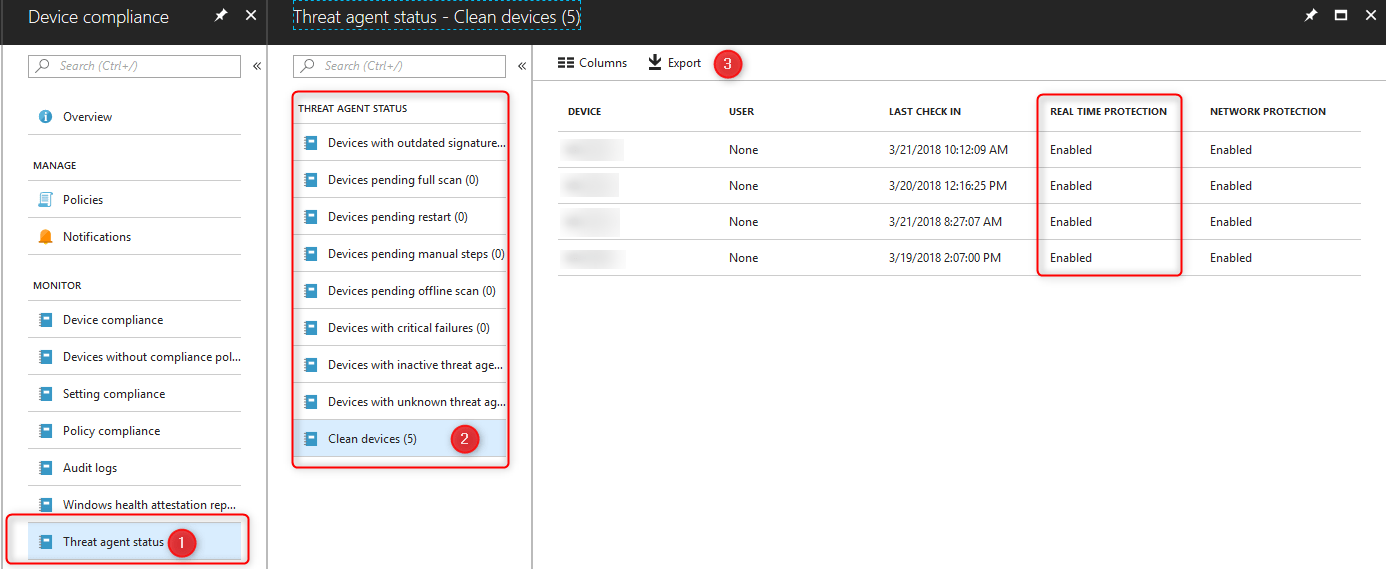Image resolution: width=1386 pixels, height=569 pixels.
Task: Click the Windows health attestation icon
Action: [45, 505]
